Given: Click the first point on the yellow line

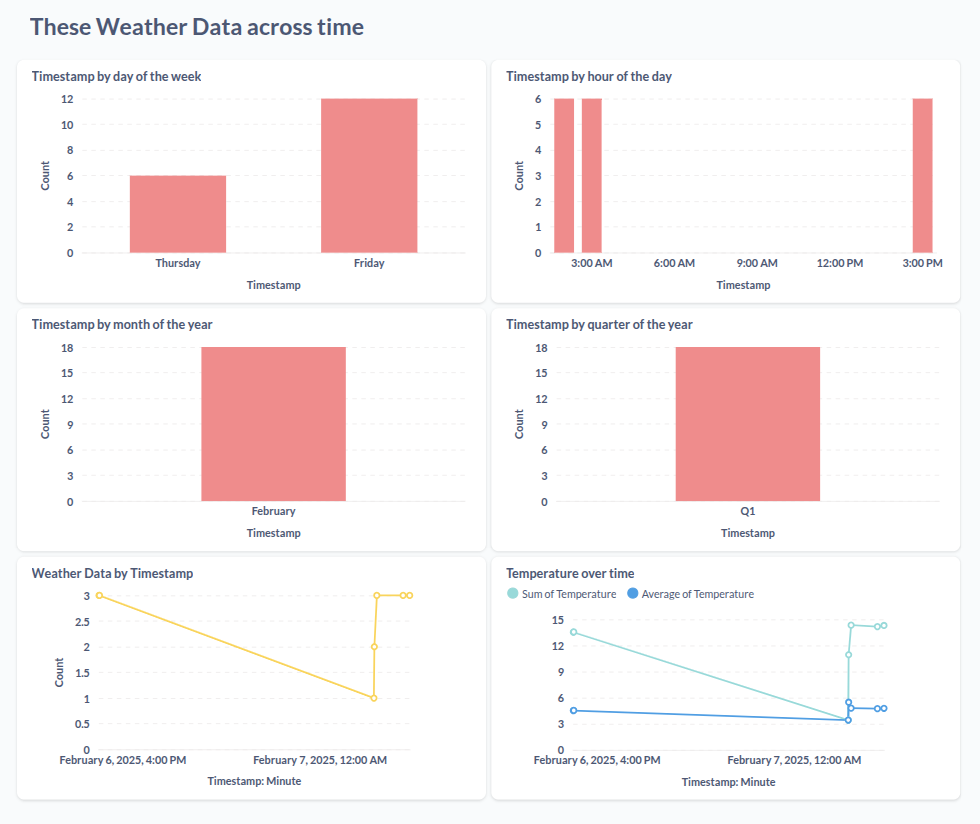Looking at the screenshot, I should [99, 596].
